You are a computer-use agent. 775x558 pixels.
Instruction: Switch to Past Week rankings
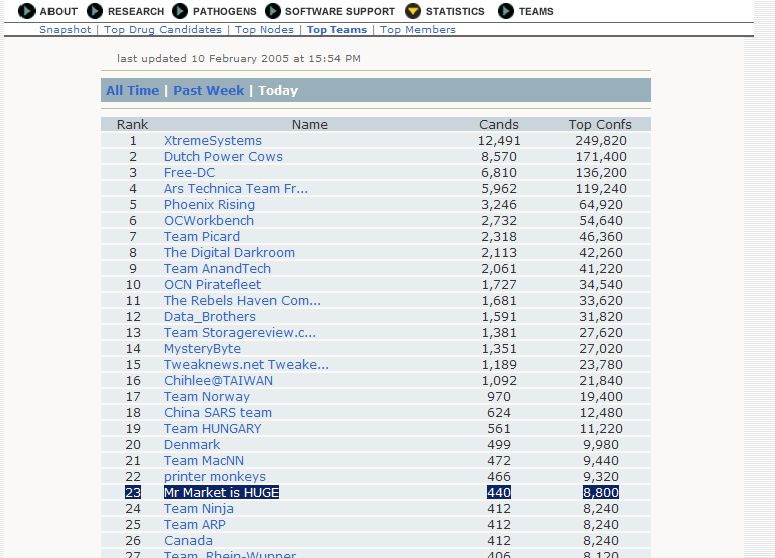coord(208,91)
